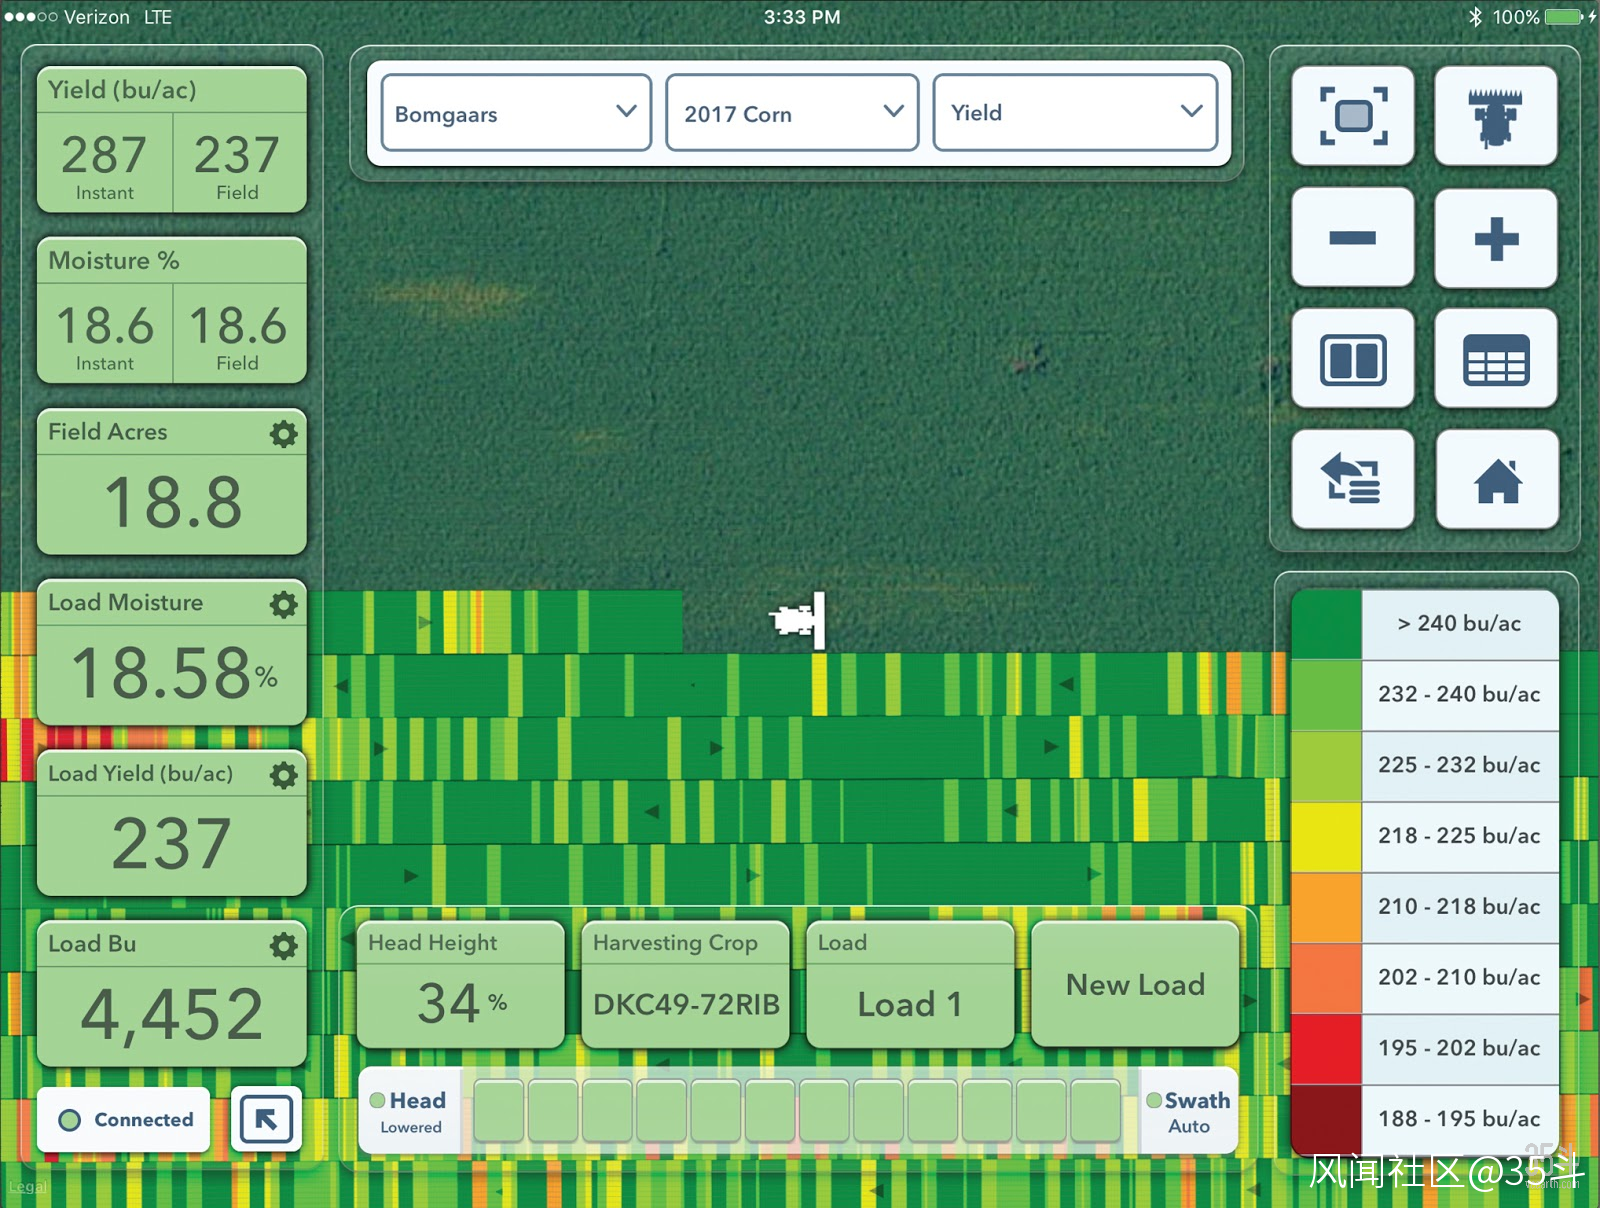Image resolution: width=1600 pixels, height=1208 pixels.
Task: Go to the home screen icon
Action: tap(1497, 480)
